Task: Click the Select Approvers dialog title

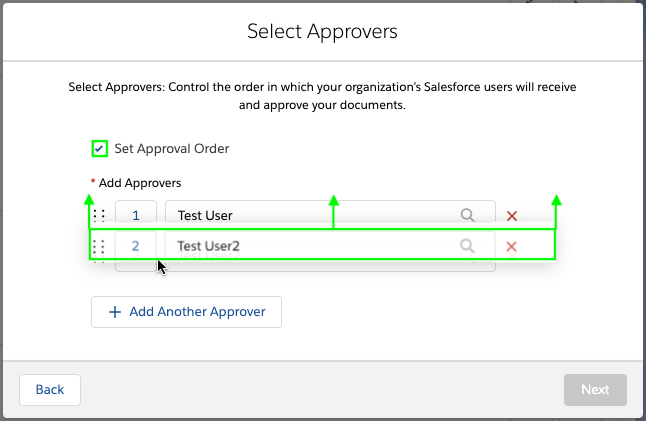Action: (322, 32)
